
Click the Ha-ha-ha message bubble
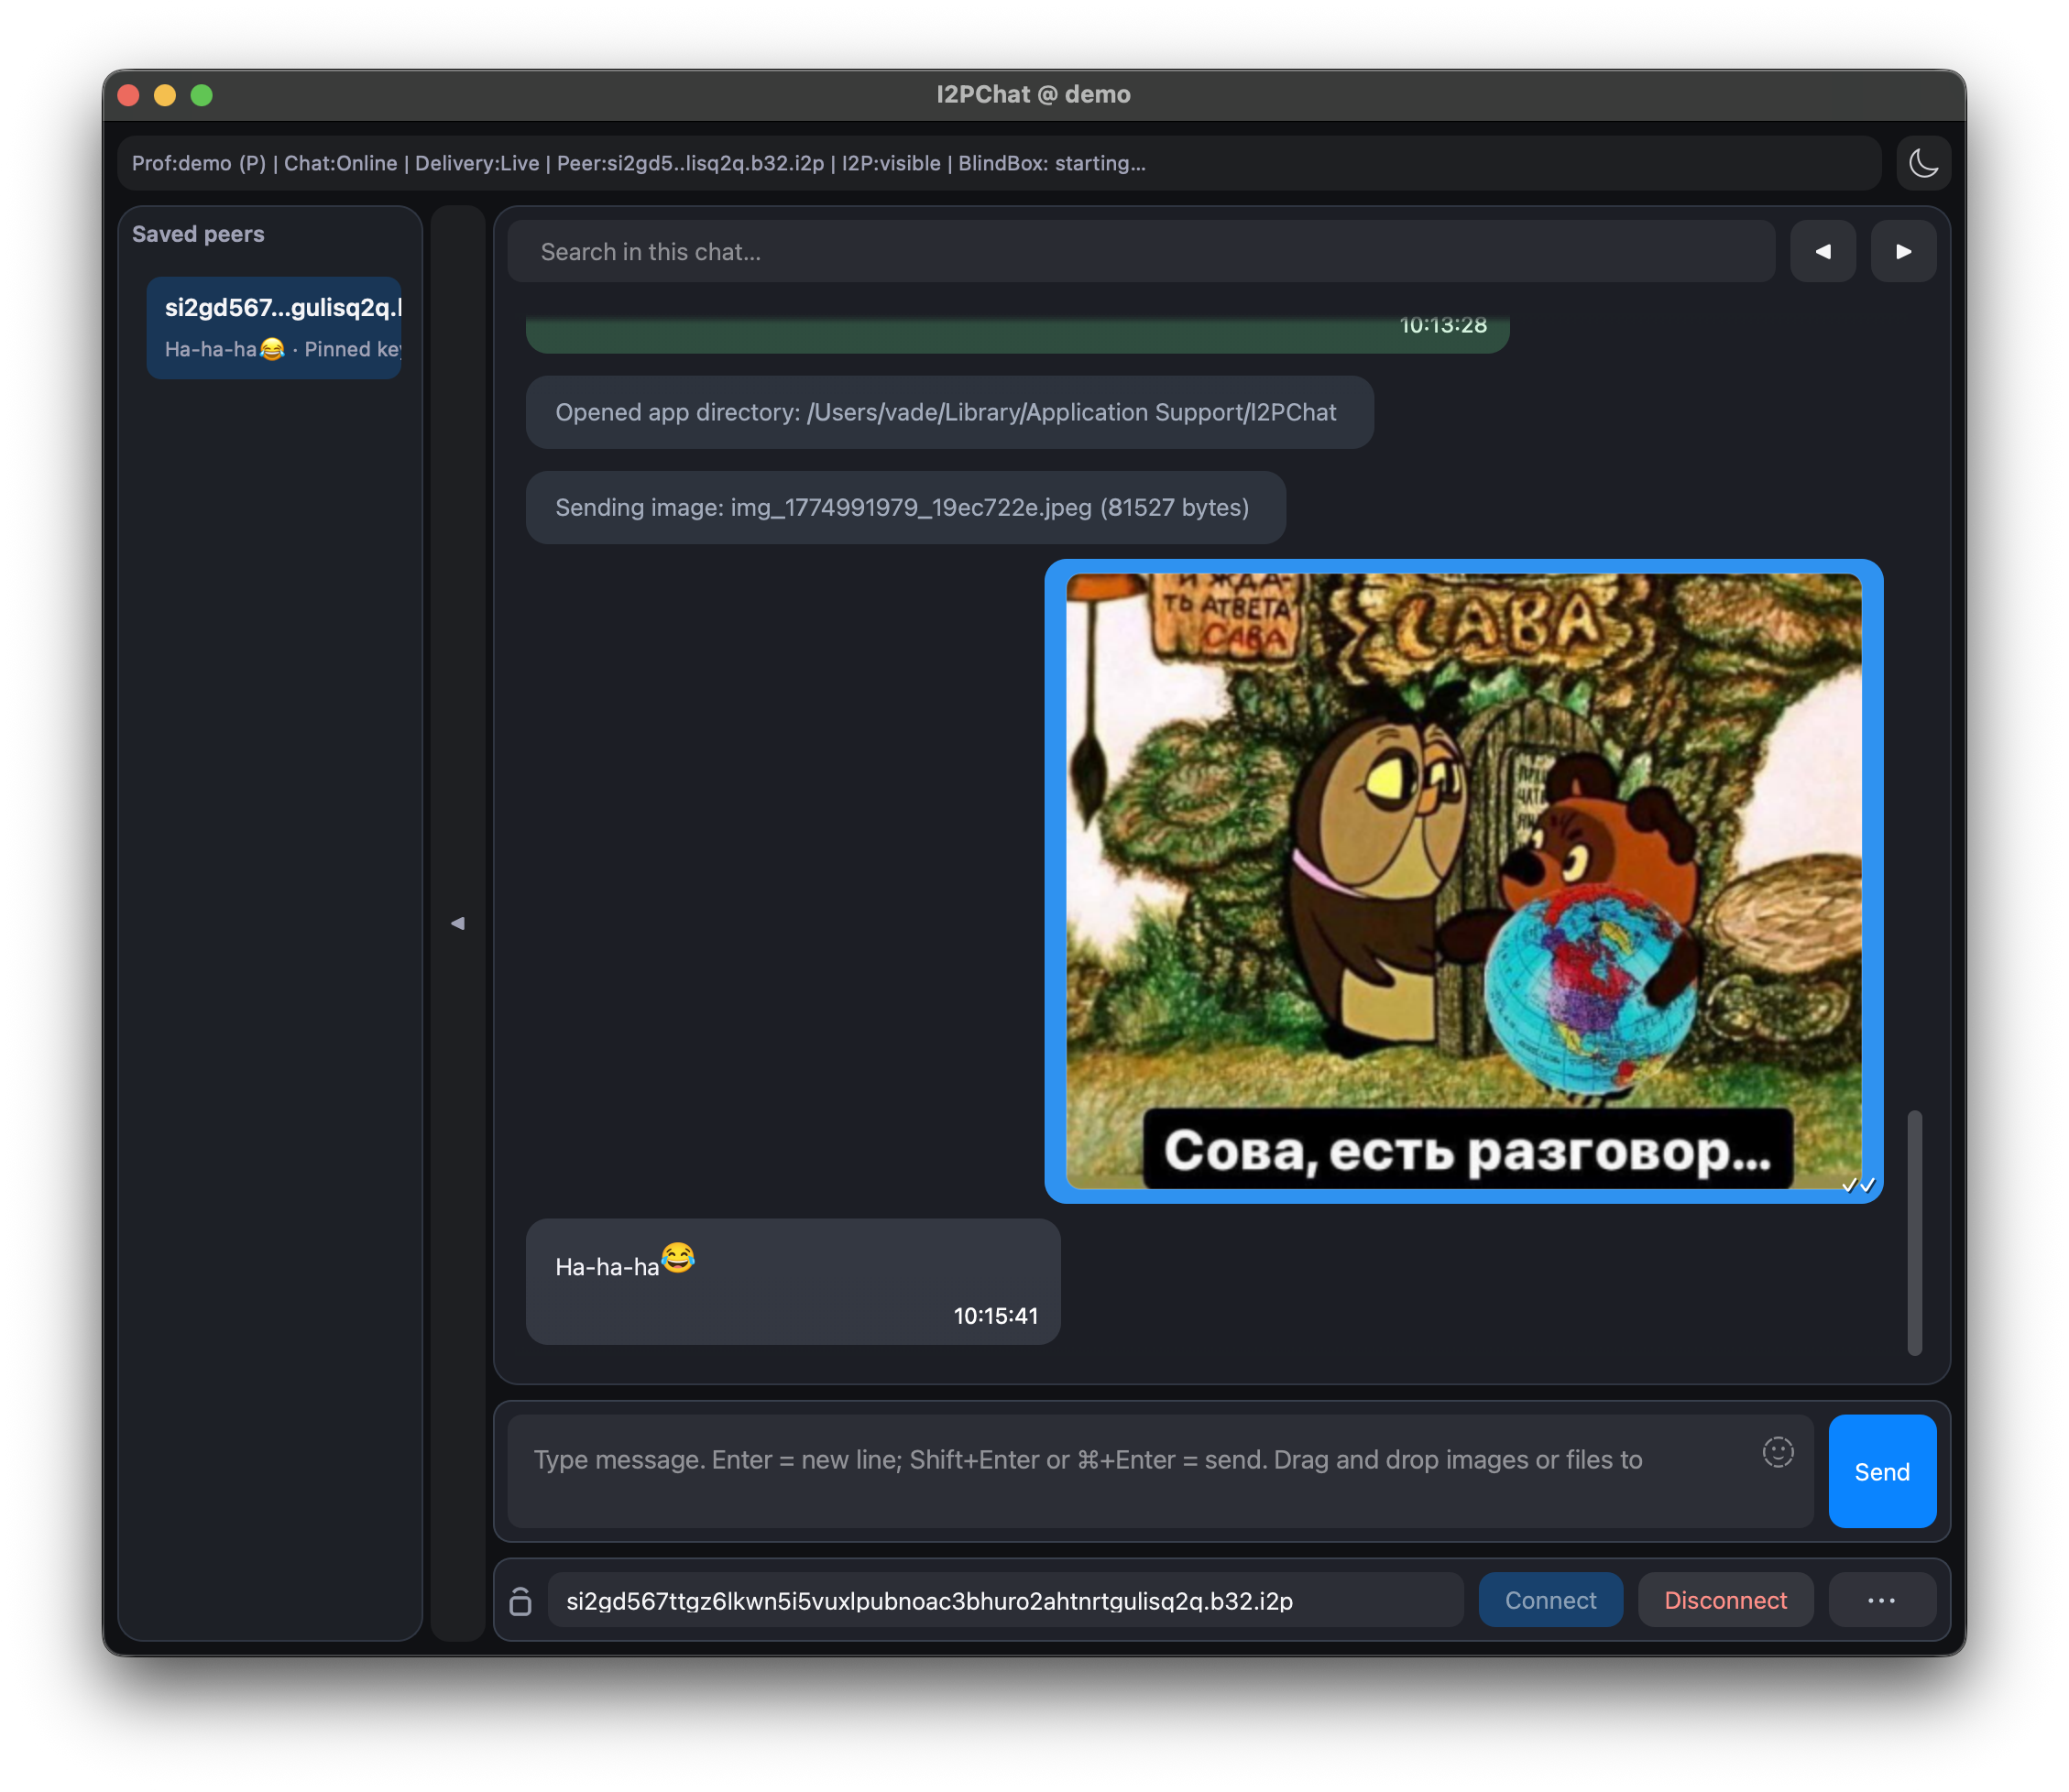(x=793, y=1281)
